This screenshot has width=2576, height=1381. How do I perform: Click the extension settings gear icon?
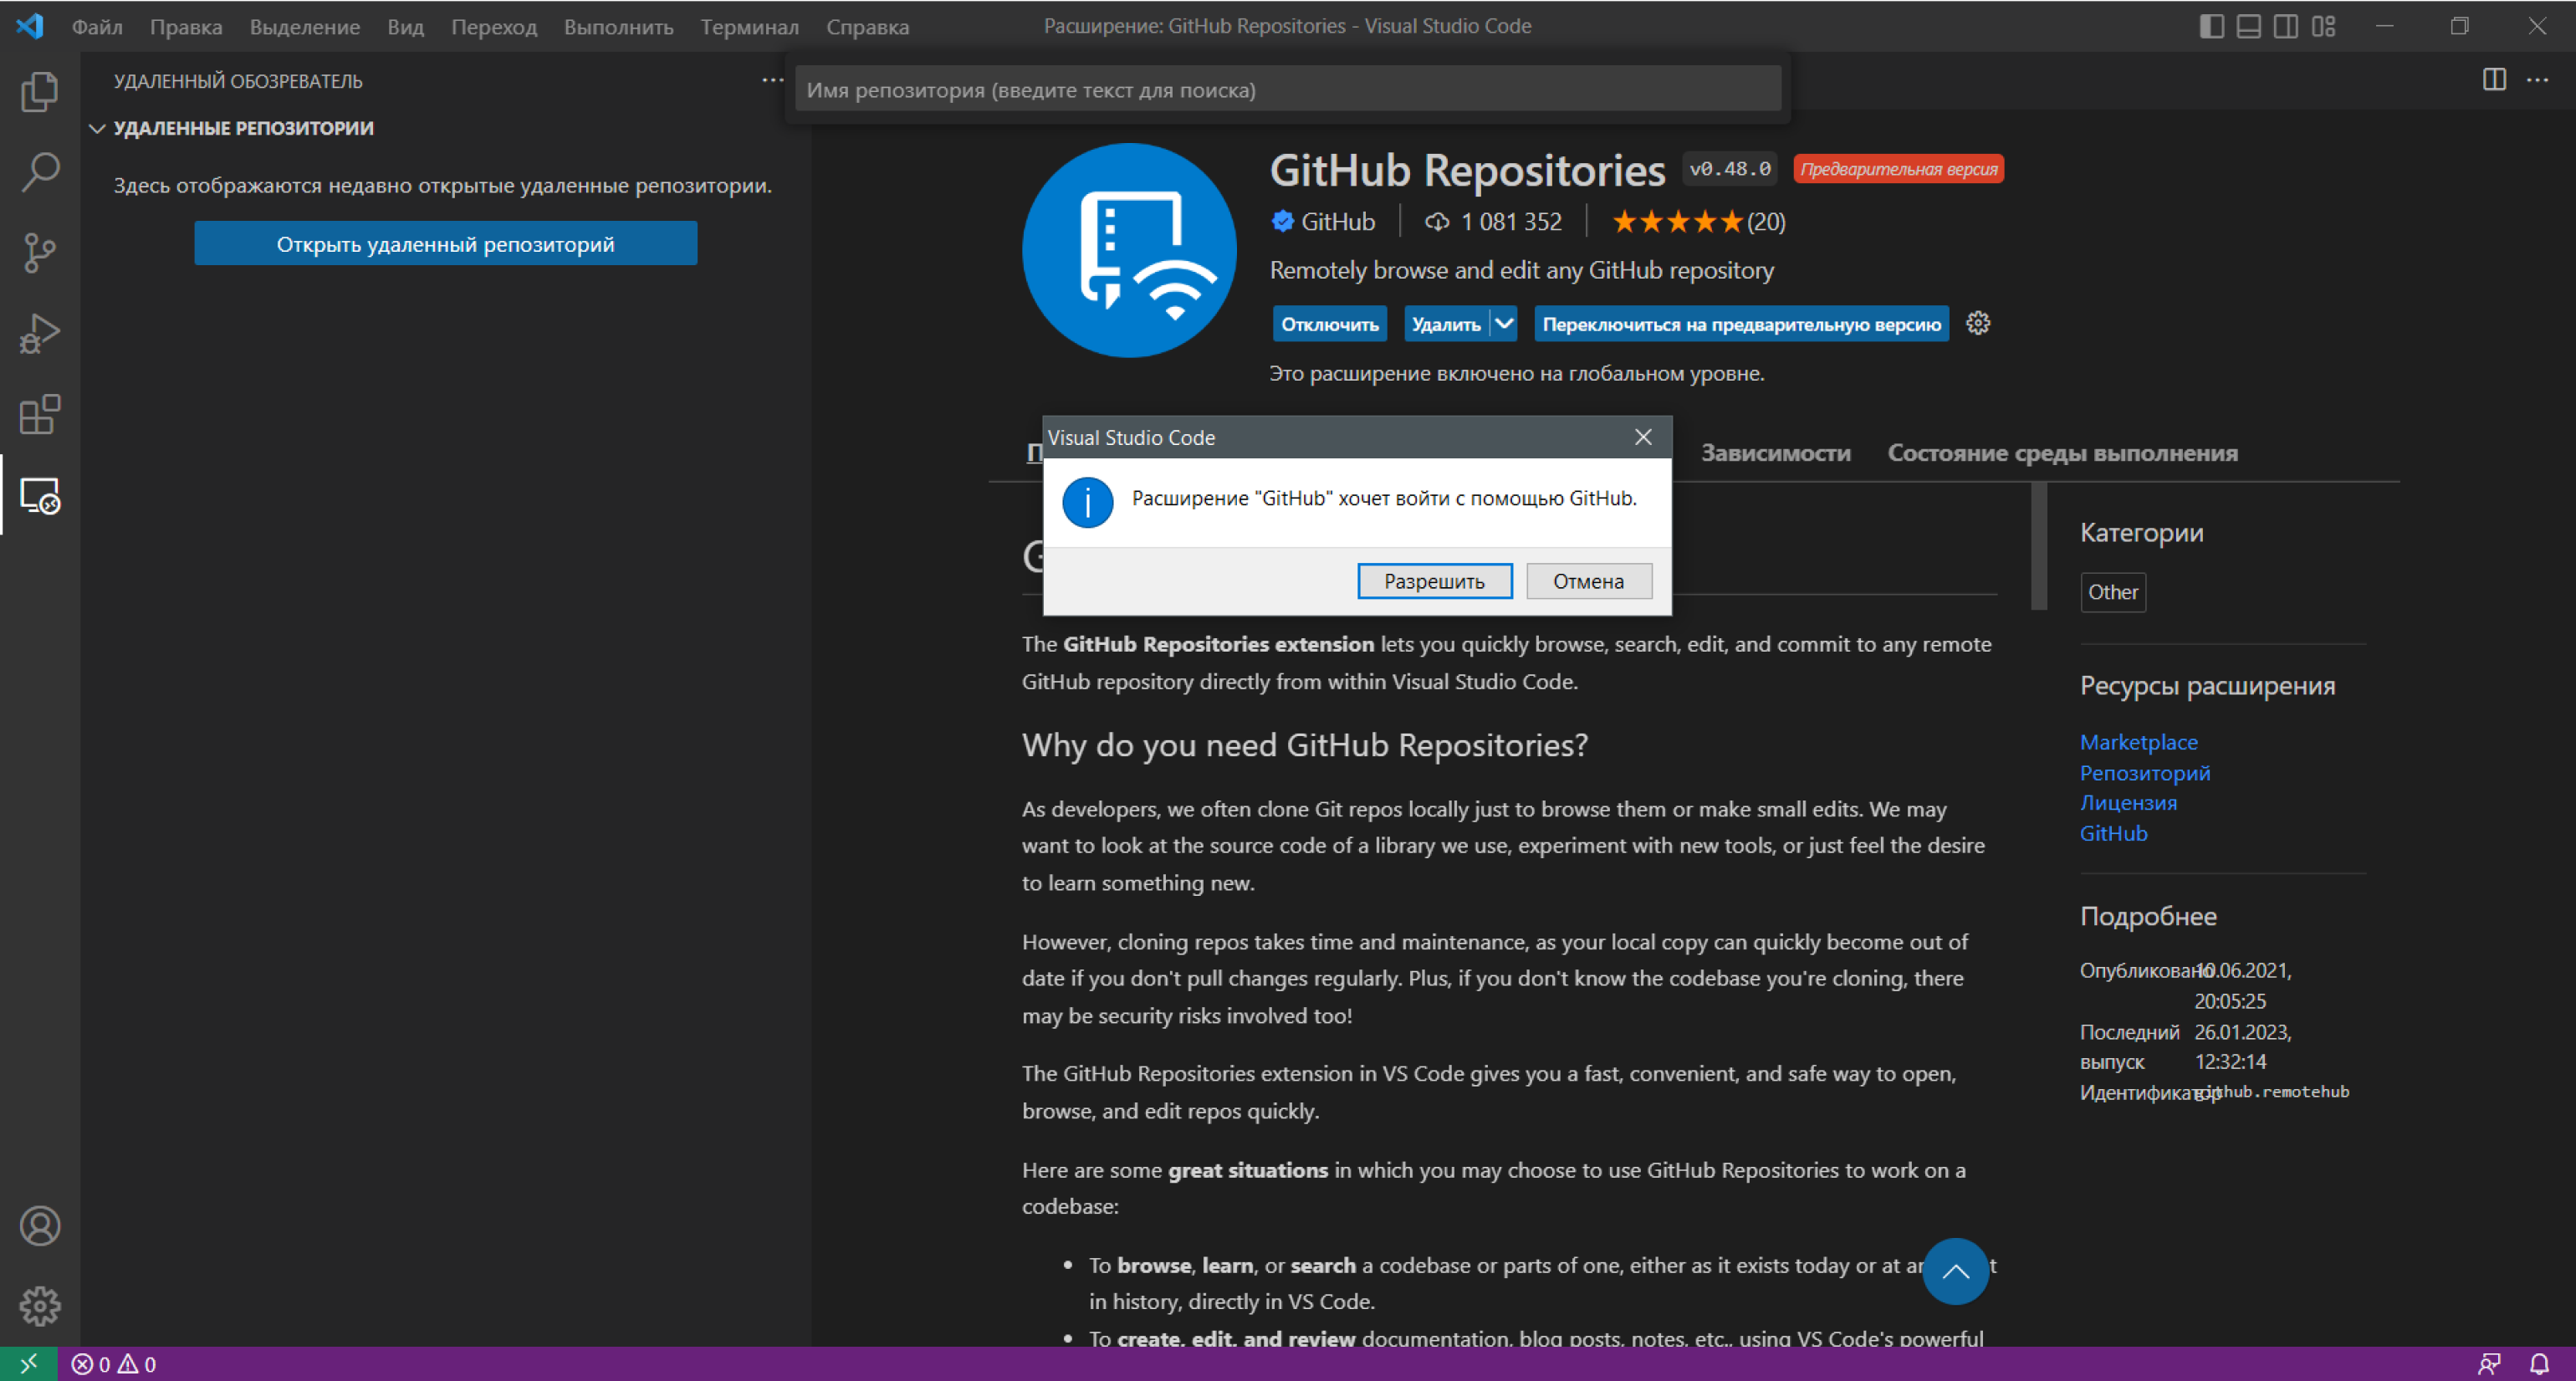click(x=1977, y=323)
